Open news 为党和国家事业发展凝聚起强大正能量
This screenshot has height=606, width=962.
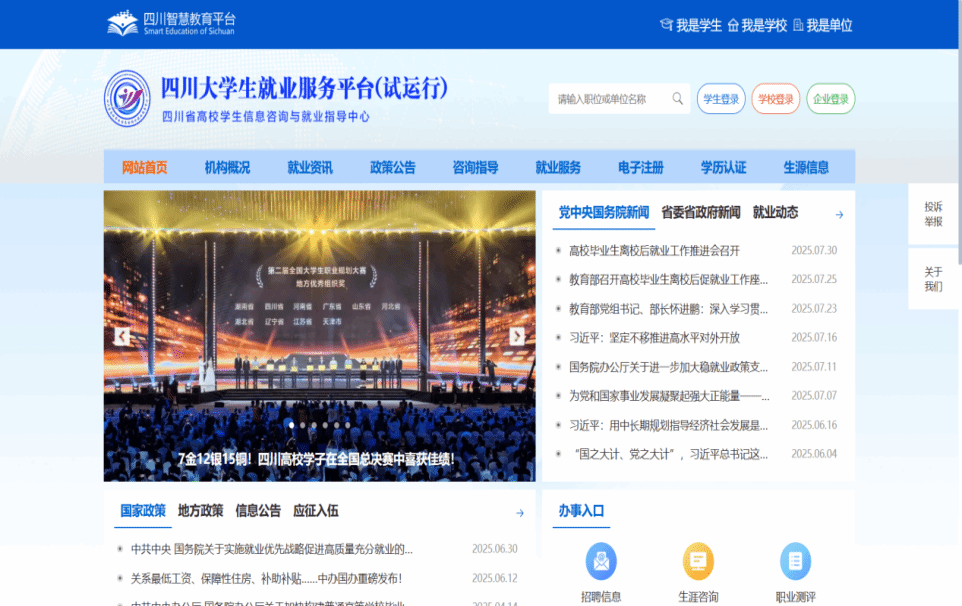[669, 396]
